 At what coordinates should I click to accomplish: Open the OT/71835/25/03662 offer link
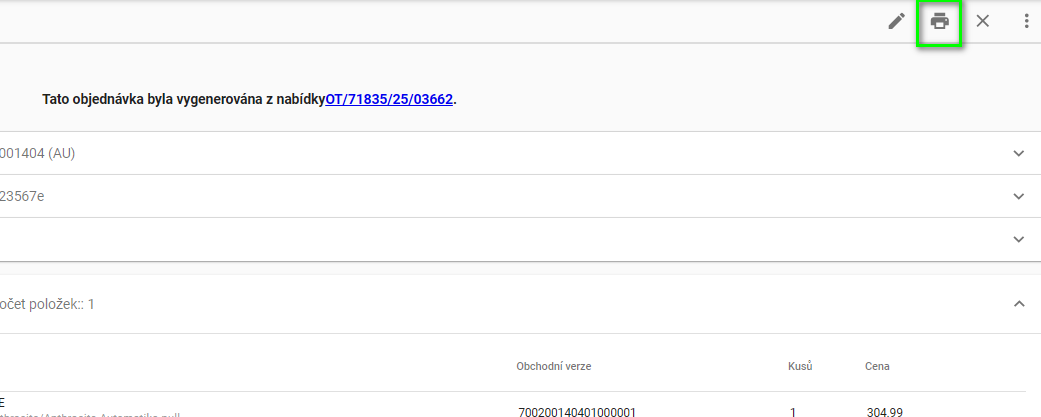[389, 100]
